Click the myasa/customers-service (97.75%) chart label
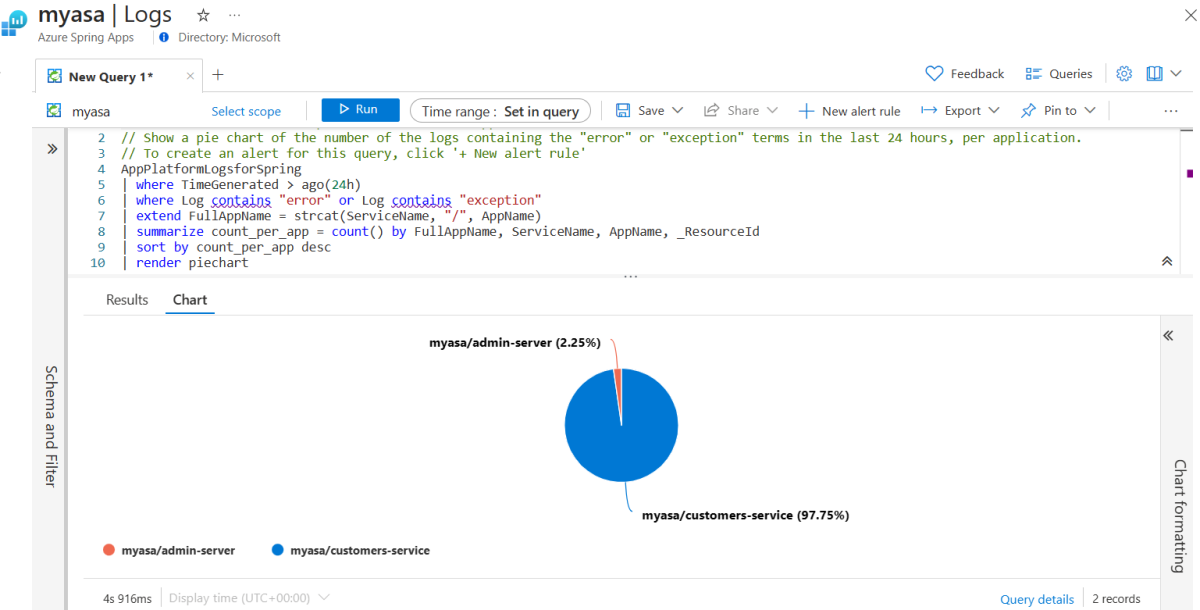Screen dimensions: 1200x610 tap(745, 515)
